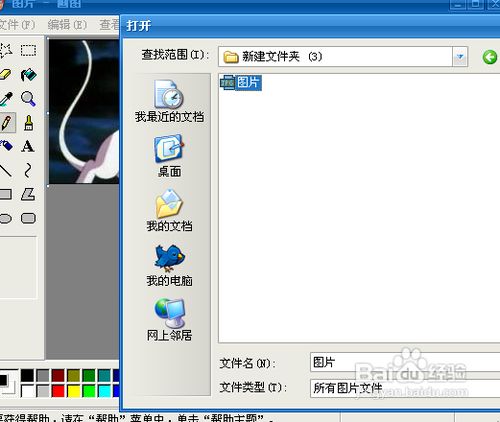Select the Fill with Color bucket tool
The image size is (500, 422).
click(x=28, y=75)
